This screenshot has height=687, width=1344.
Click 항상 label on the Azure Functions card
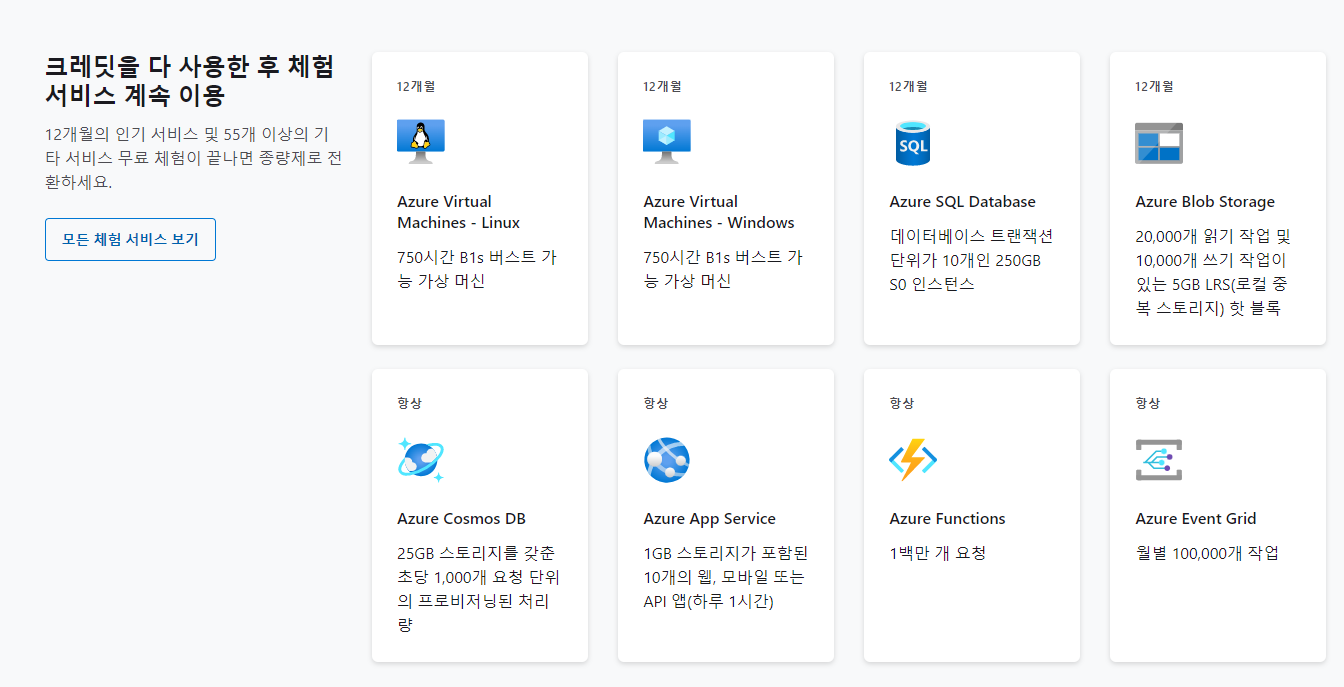[901, 403]
